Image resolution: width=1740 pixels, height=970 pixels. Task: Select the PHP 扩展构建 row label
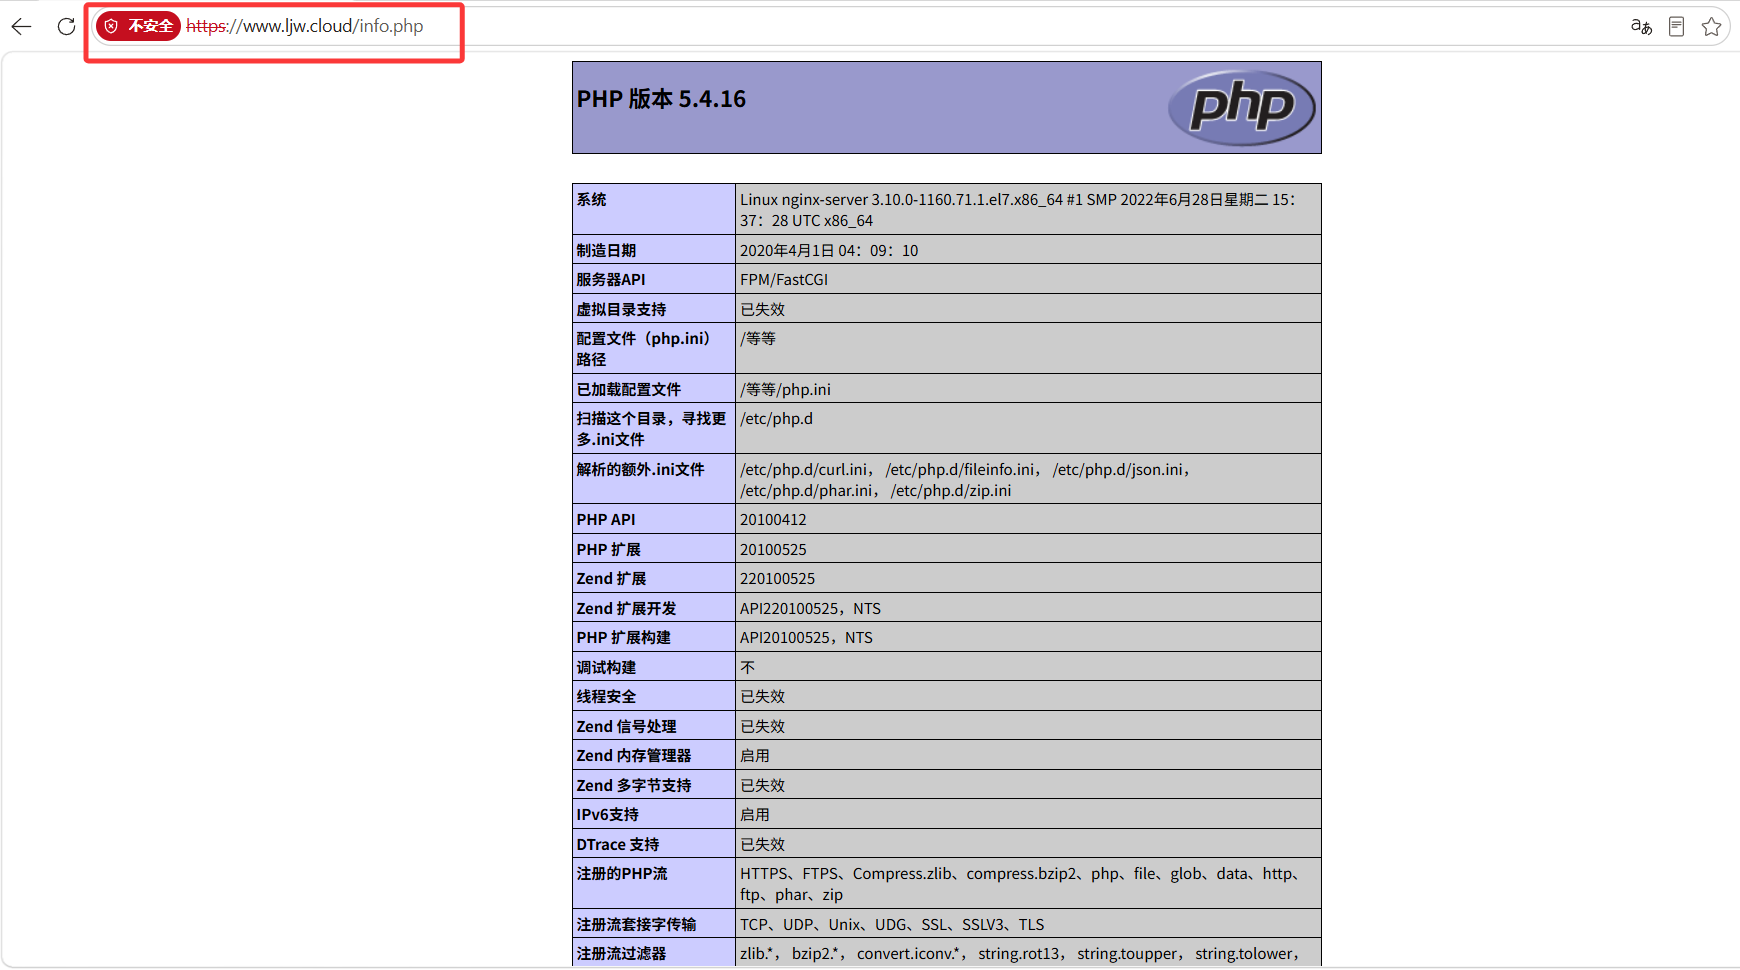click(624, 638)
